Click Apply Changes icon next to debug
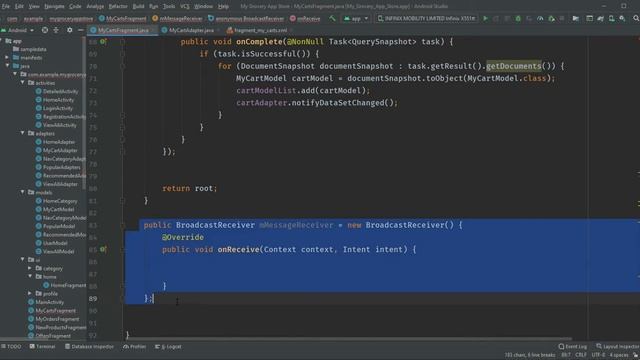The height and width of the screenshot is (360, 640). tap(507, 18)
